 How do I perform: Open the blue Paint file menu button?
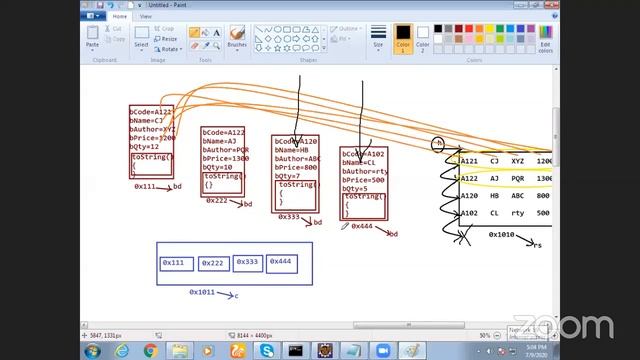point(93,16)
